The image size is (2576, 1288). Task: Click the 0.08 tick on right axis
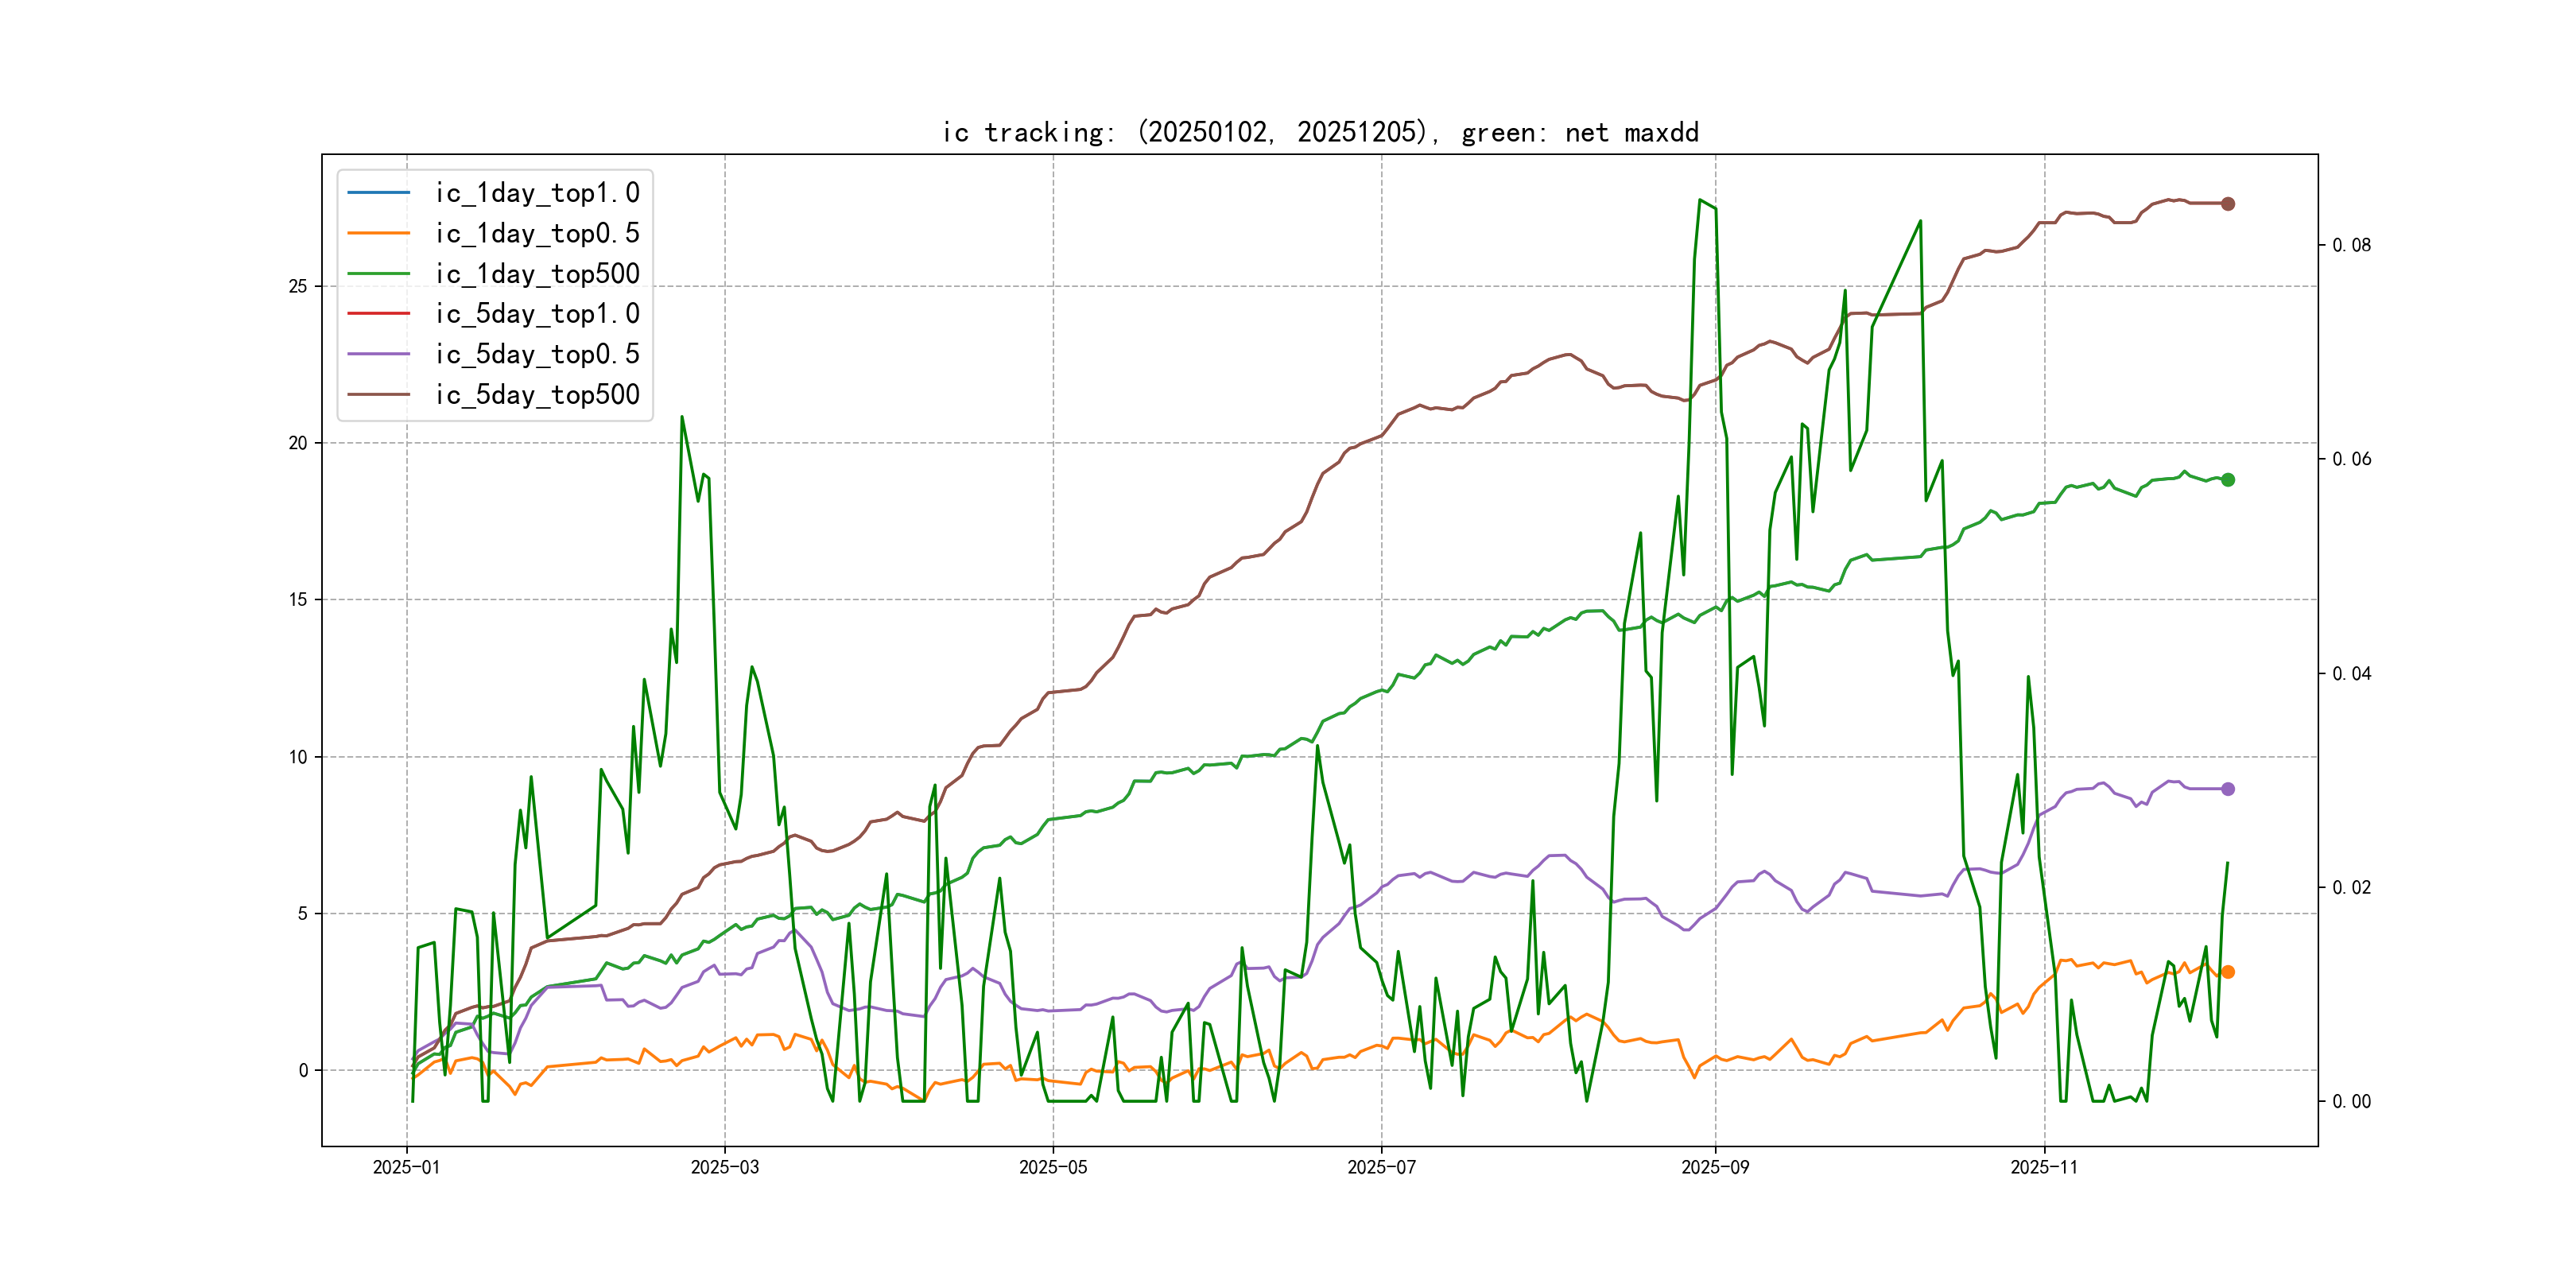[x=2351, y=245]
